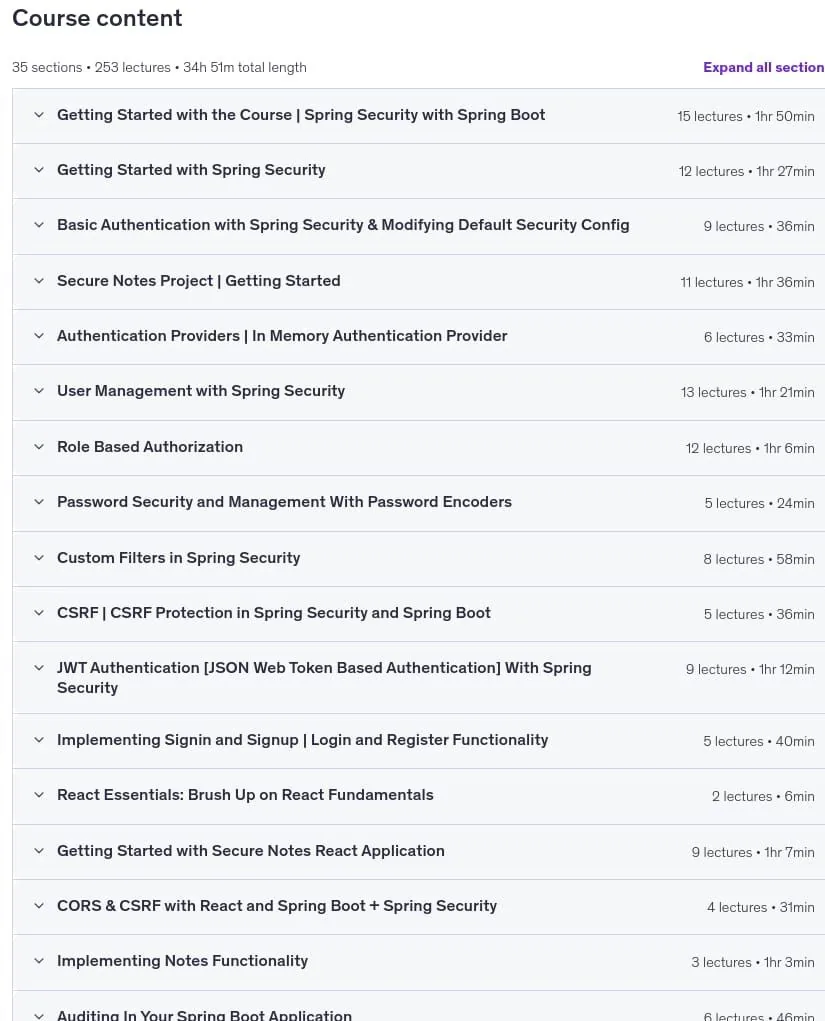This screenshot has height=1021, width=825.
Task: Click the Password Security section title text
Action: (284, 502)
